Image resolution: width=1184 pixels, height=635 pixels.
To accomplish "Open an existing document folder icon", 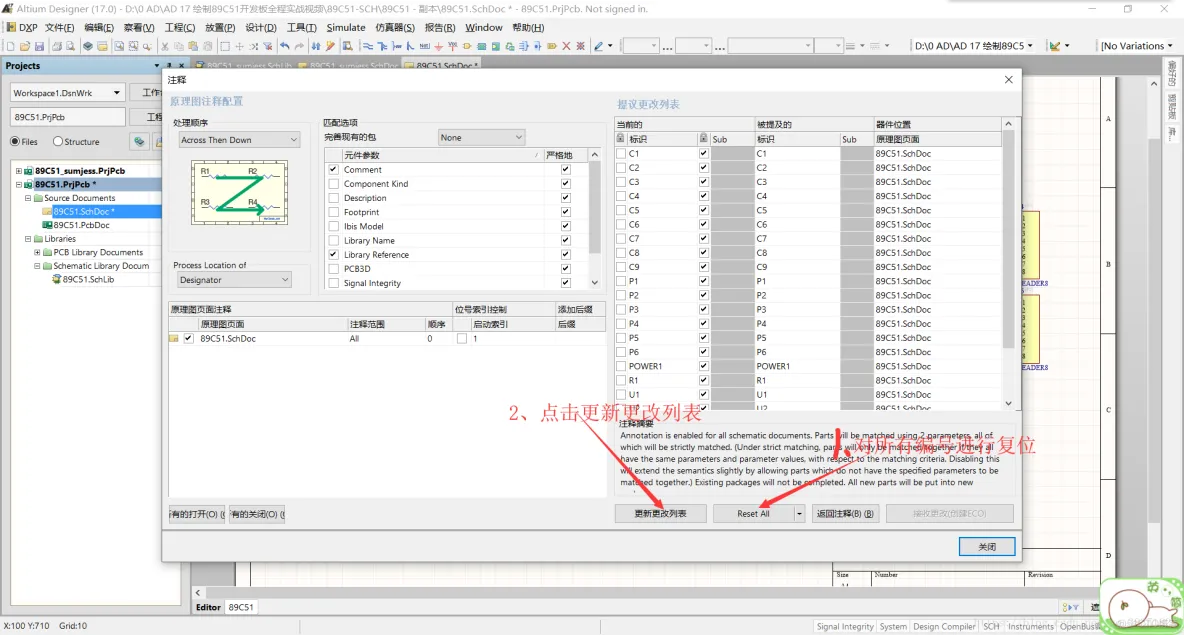I will click(25, 46).
